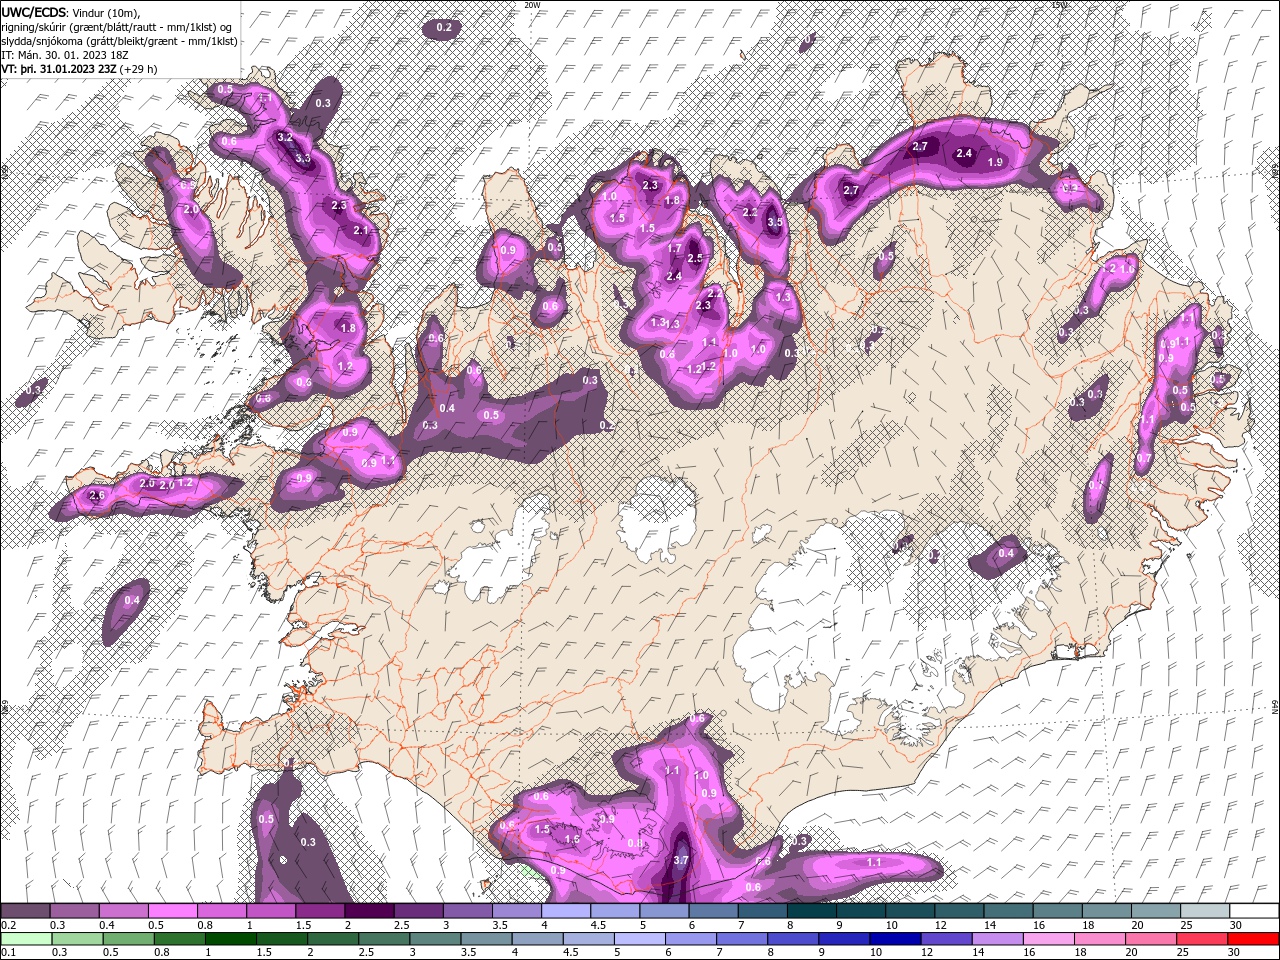This screenshot has width=1280, height=960.
Task: Click the 'VT: þri. 31.01.2023 23Z' valid time
Action: click(x=60, y=69)
